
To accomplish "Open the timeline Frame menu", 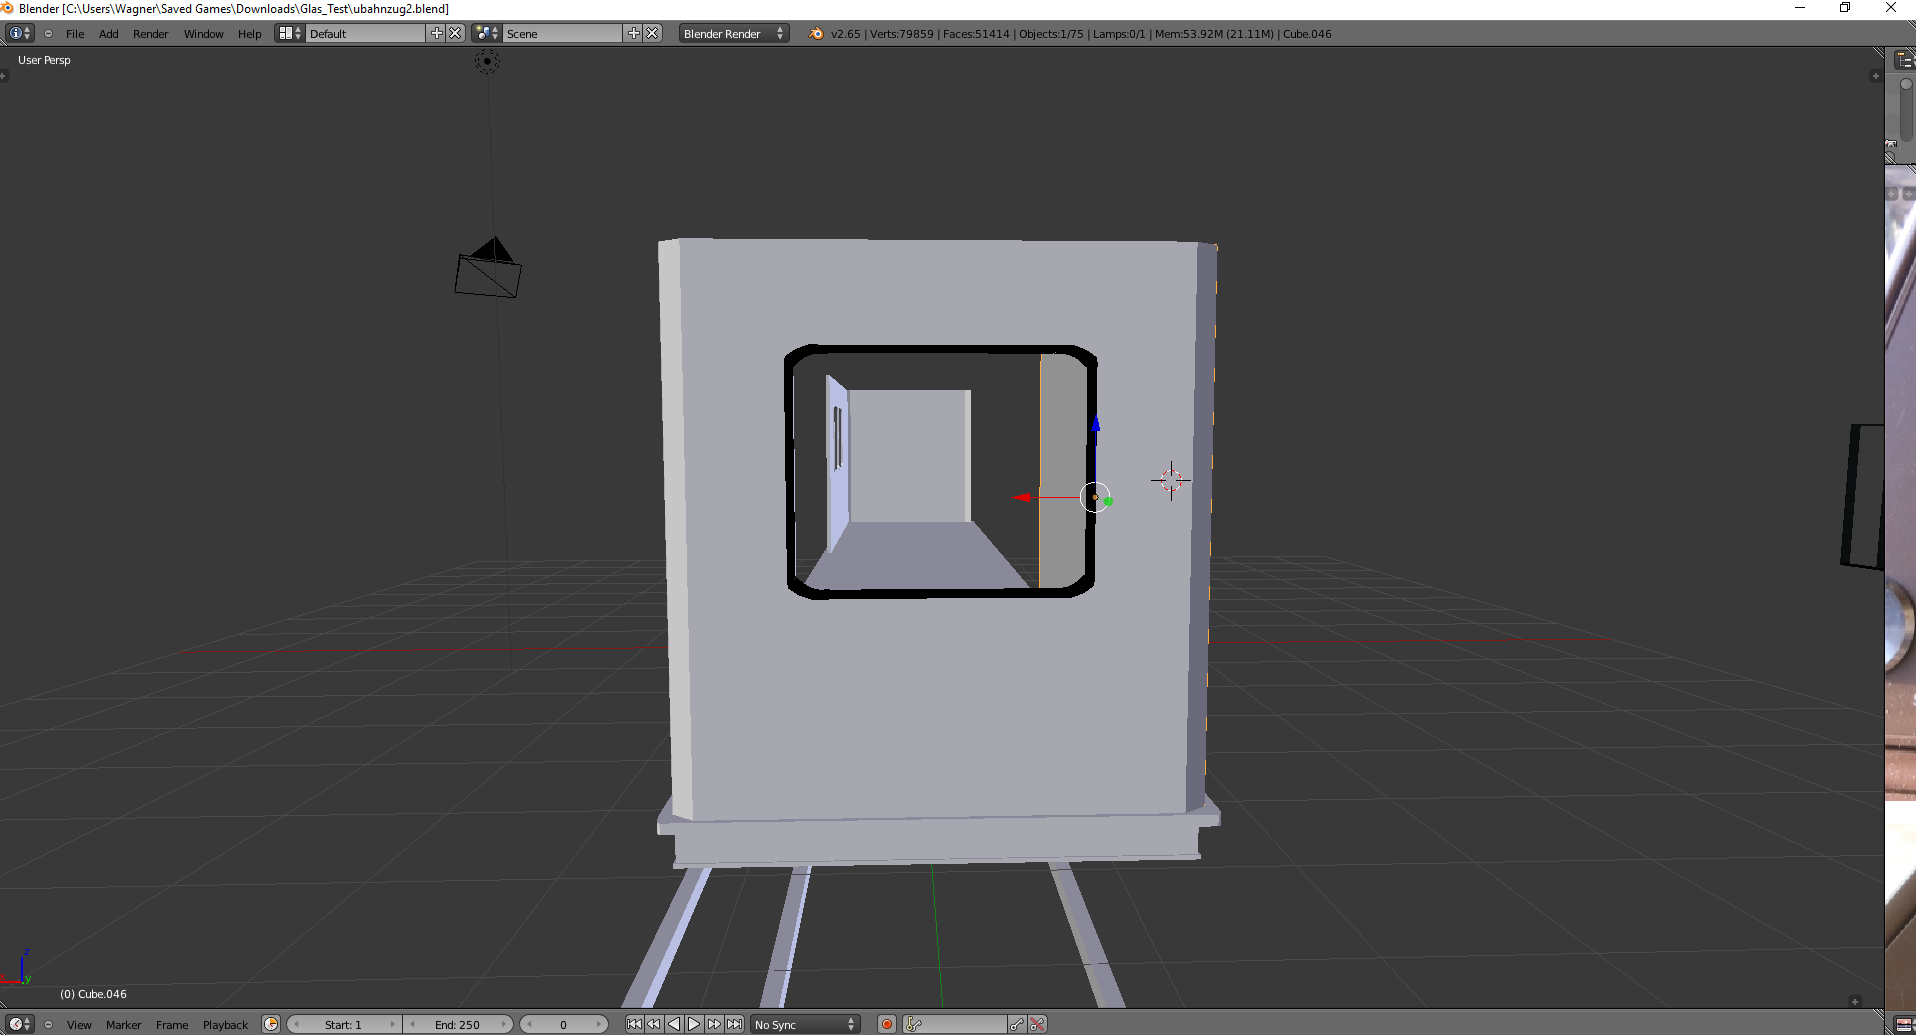I will click(172, 1025).
